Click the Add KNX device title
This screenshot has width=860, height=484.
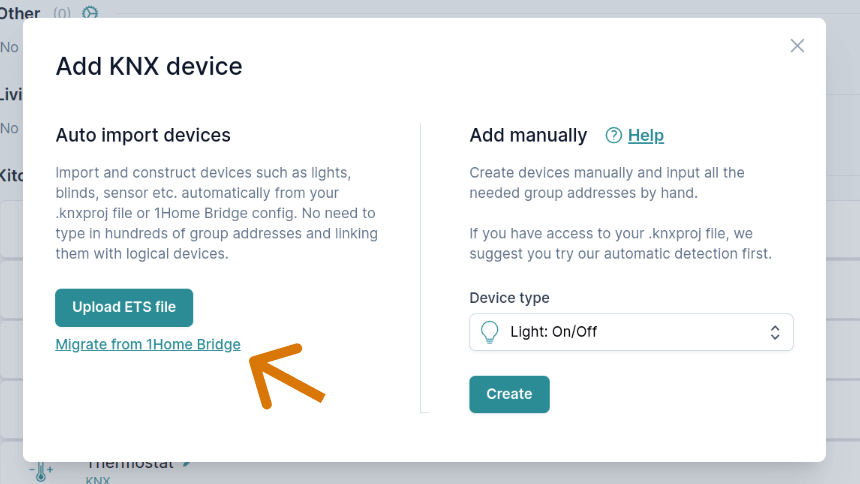coord(149,67)
